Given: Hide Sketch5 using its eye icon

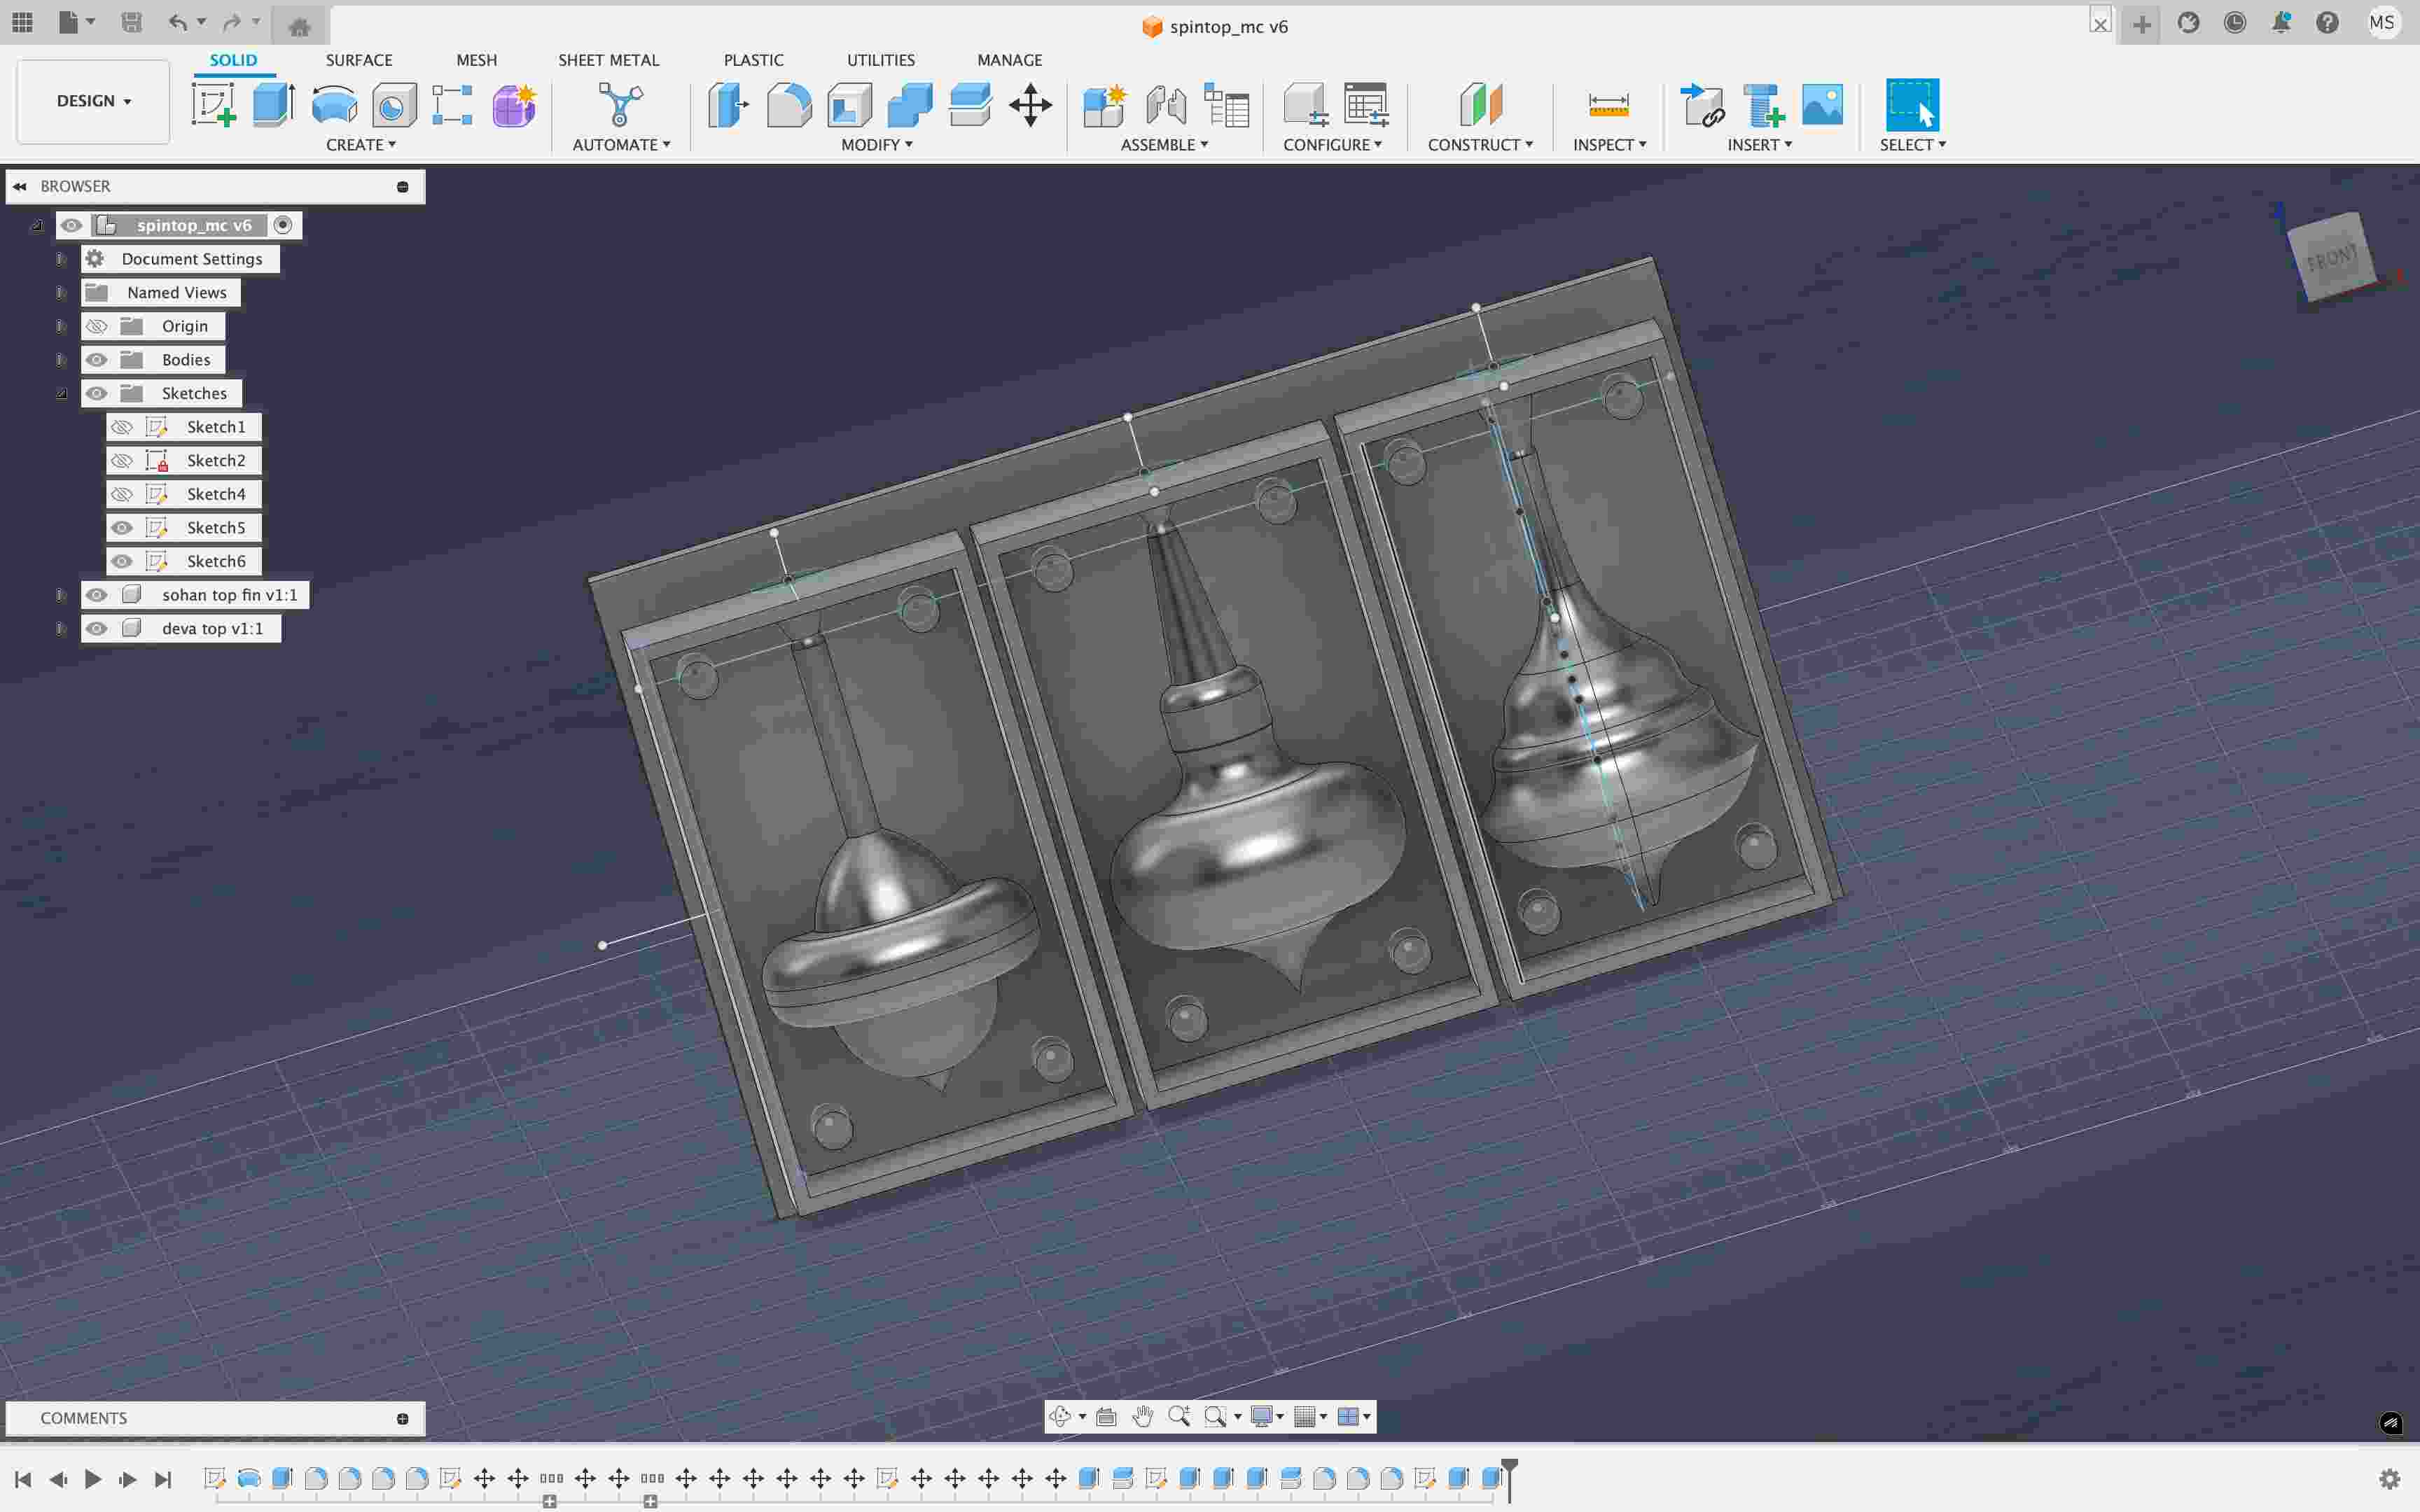Looking at the screenshot, I should click(x=122, y=528).
